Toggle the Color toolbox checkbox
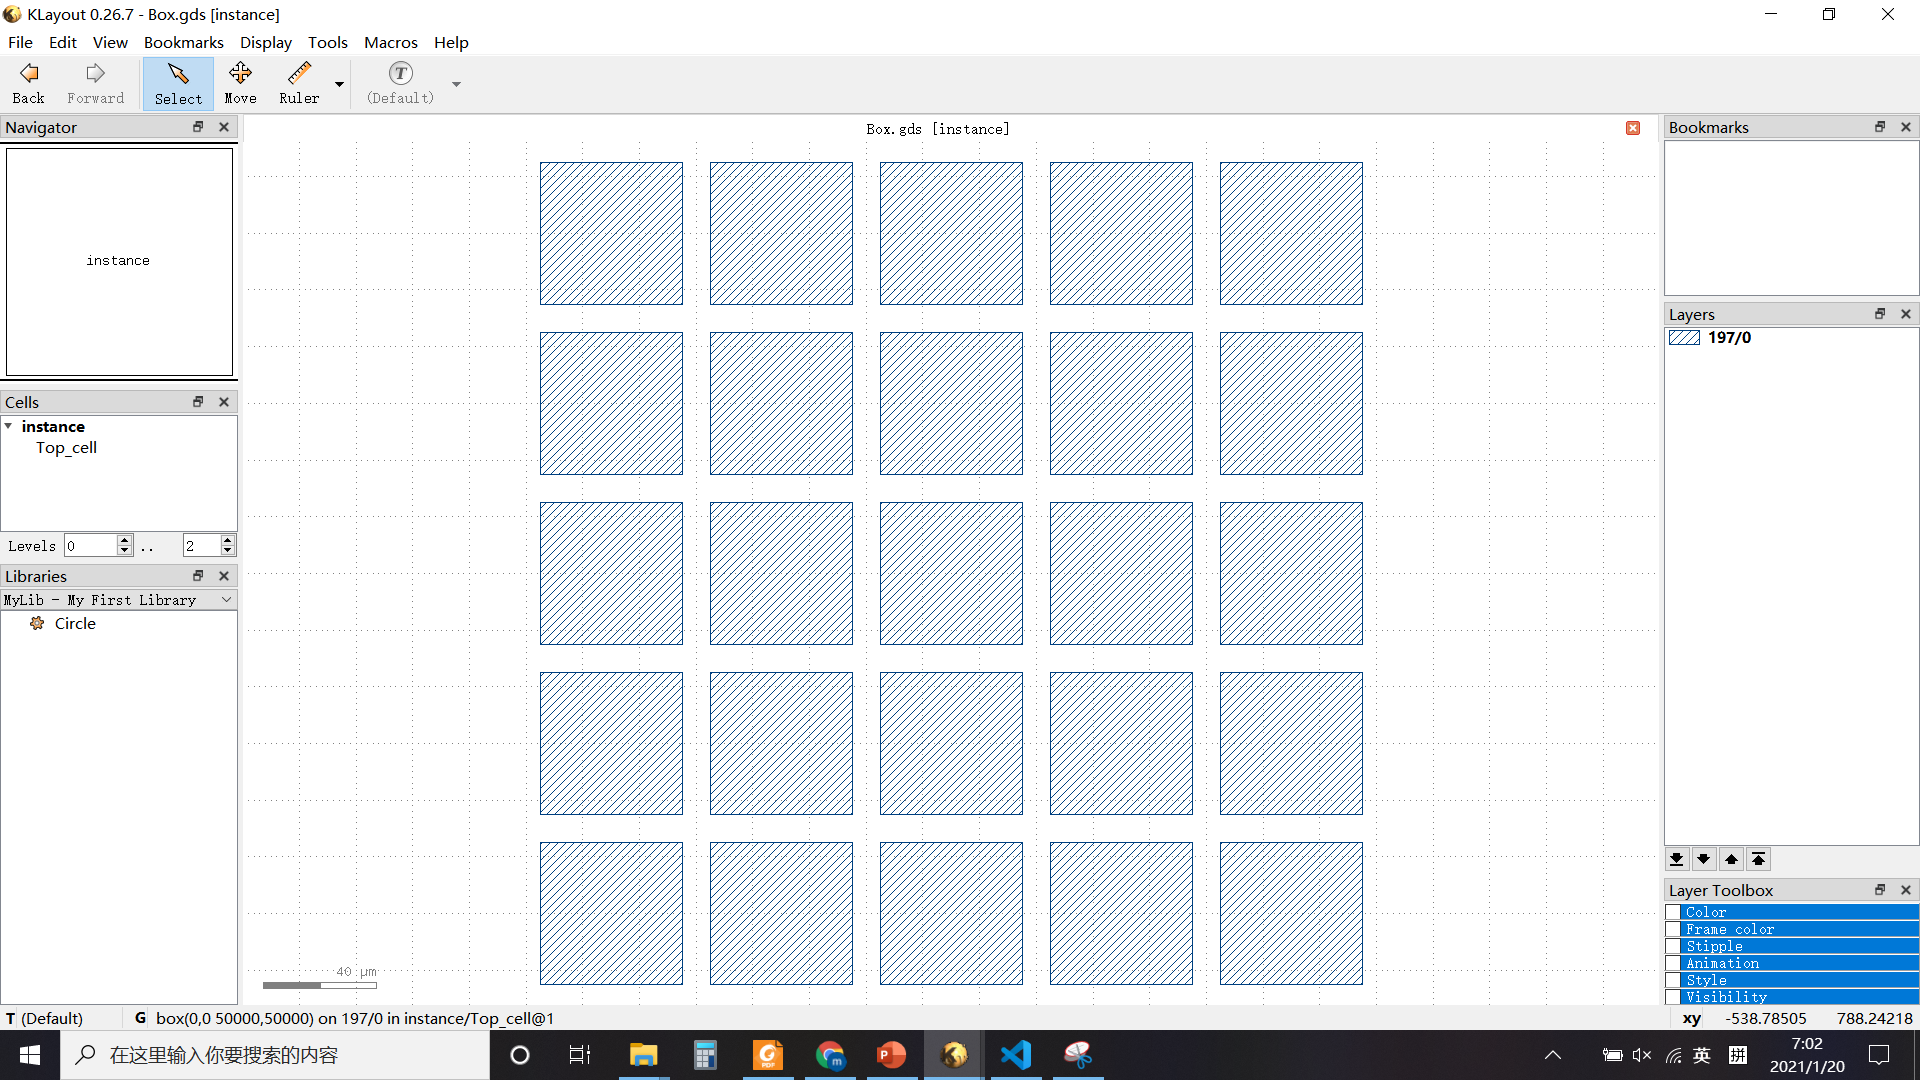 point(1673,912)
